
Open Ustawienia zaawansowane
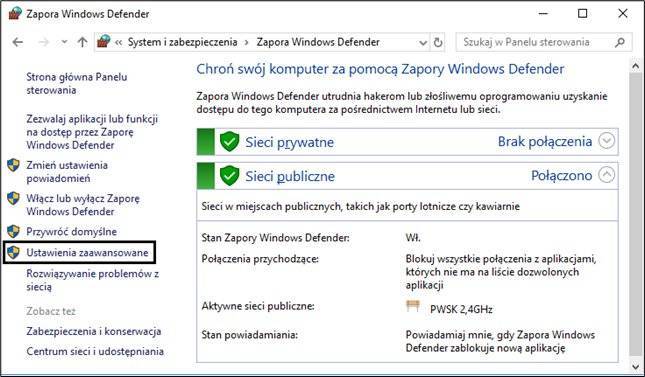87,252
